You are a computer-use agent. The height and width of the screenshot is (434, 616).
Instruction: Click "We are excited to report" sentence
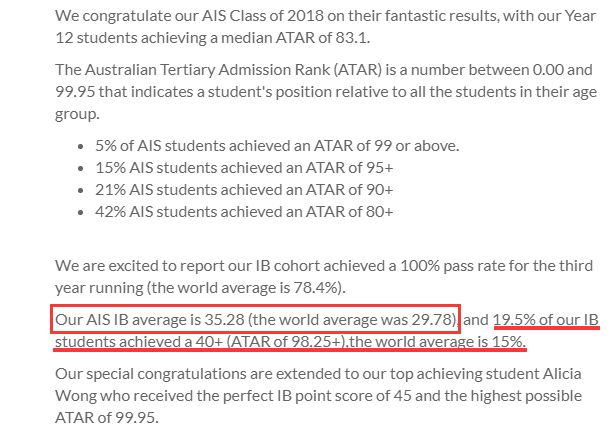point(142,268)
